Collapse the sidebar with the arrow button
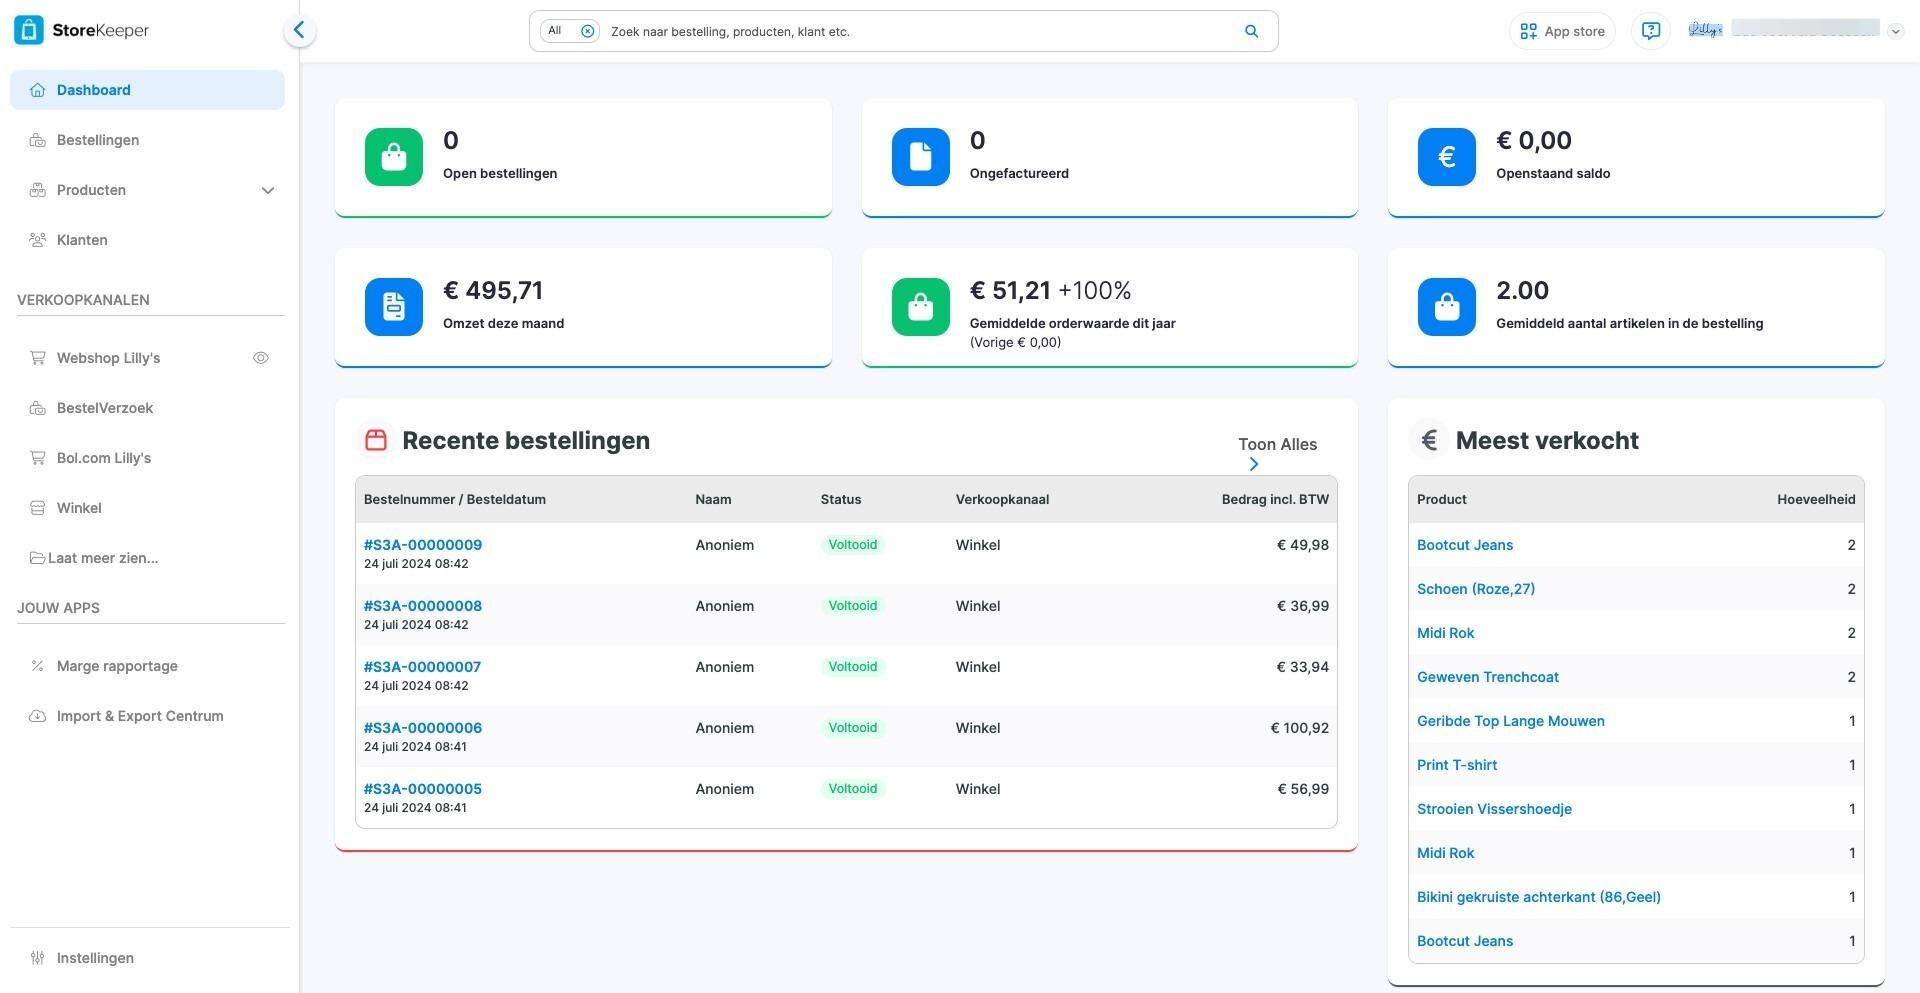This screenshot has height=993, width=1920. coord(299,31)
